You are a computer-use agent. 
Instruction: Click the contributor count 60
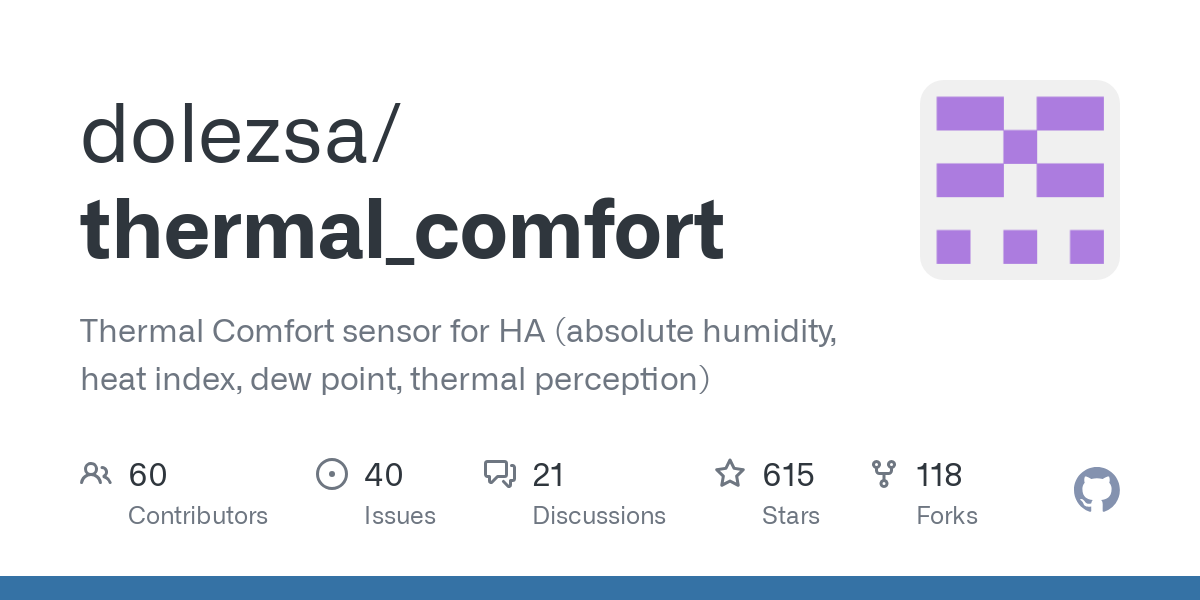(148, 475)
